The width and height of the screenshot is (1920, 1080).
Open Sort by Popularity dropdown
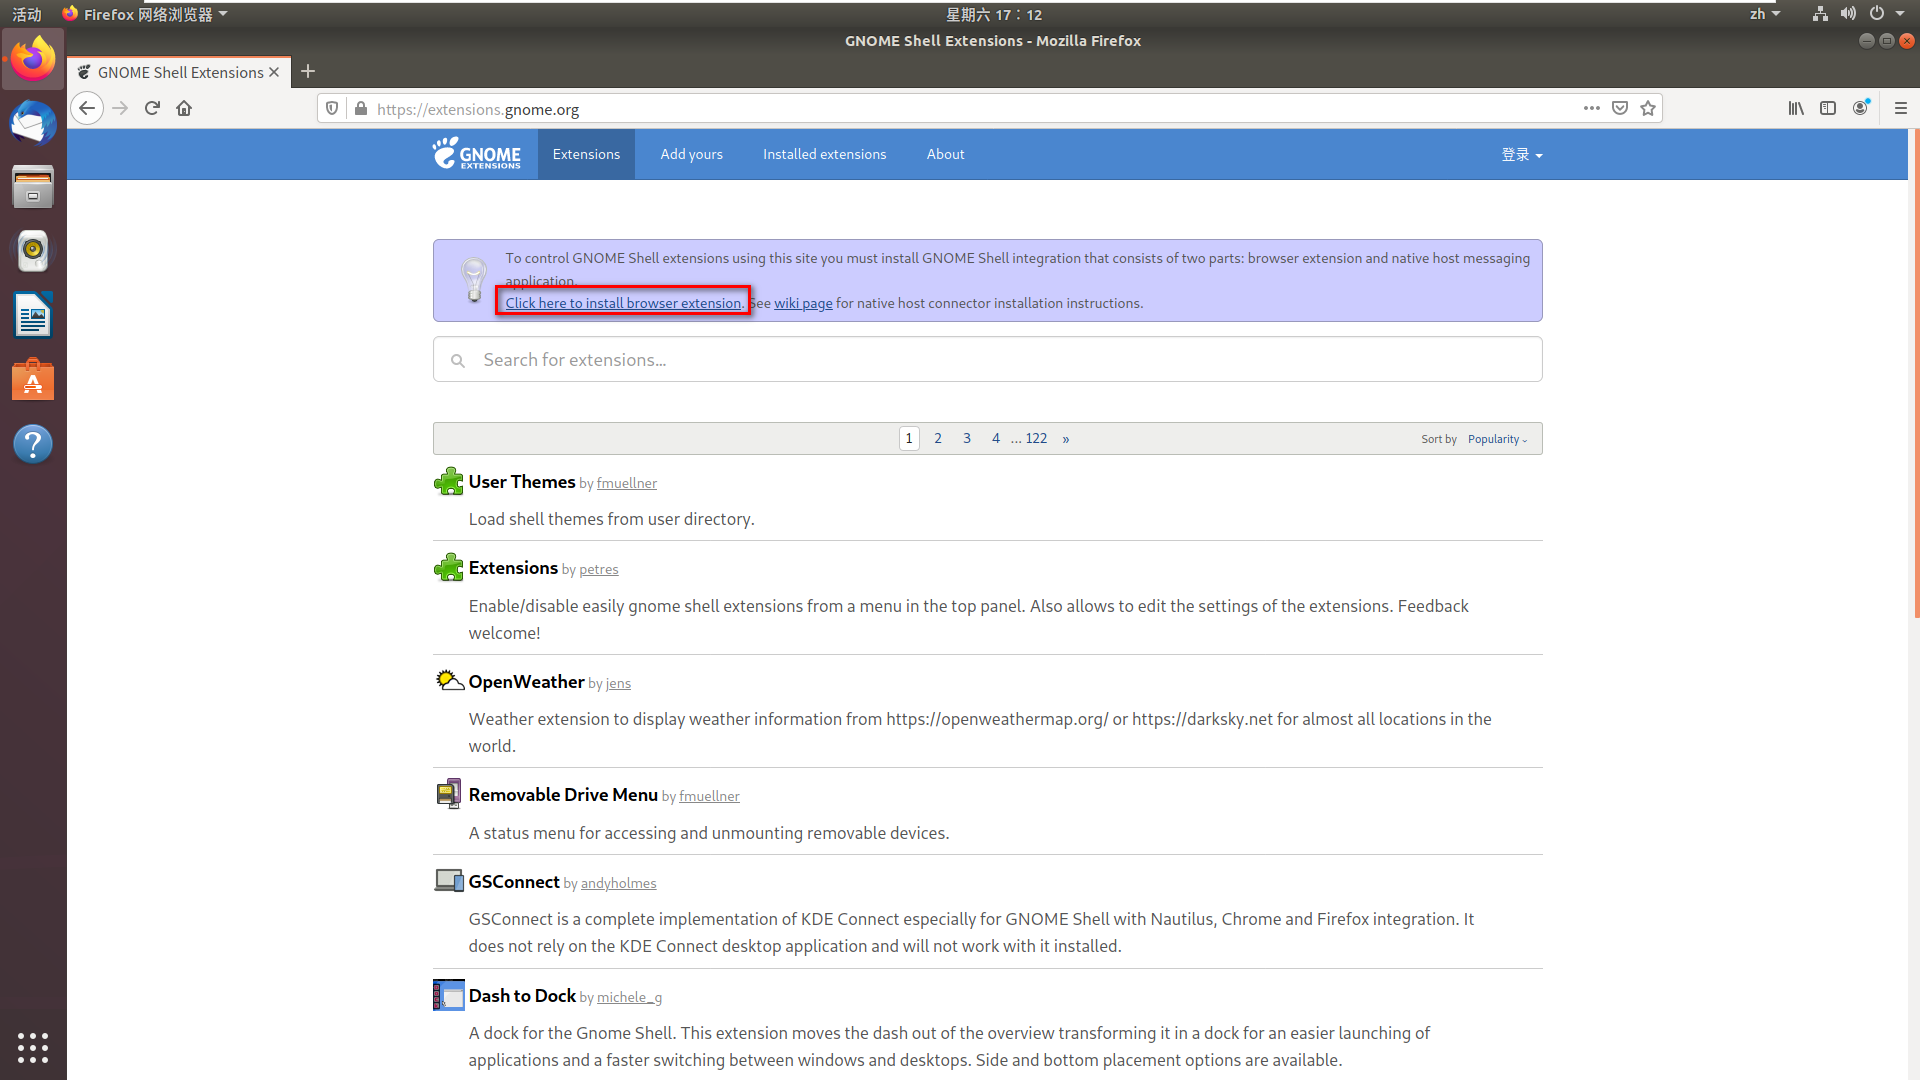pos(1497,439)
